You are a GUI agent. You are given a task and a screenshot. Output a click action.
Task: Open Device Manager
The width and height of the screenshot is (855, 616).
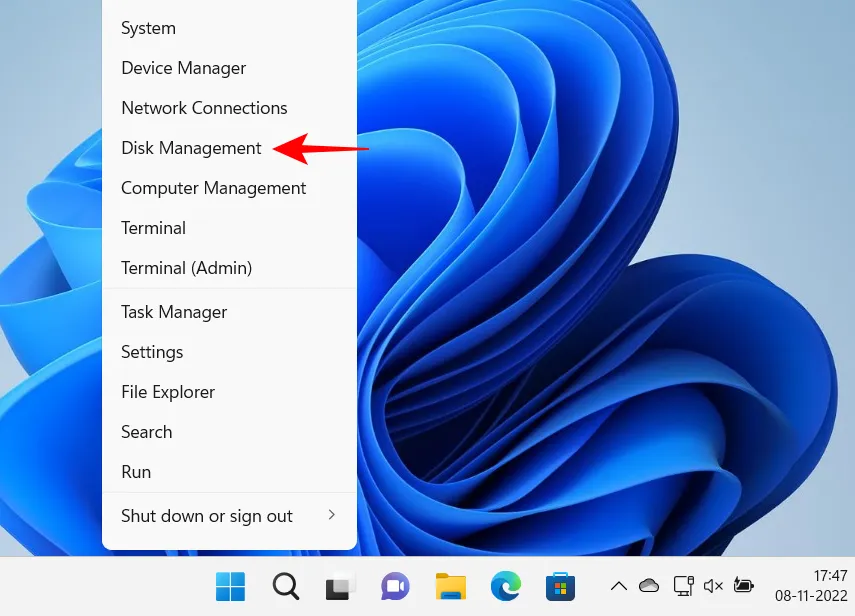click(229, 68)
